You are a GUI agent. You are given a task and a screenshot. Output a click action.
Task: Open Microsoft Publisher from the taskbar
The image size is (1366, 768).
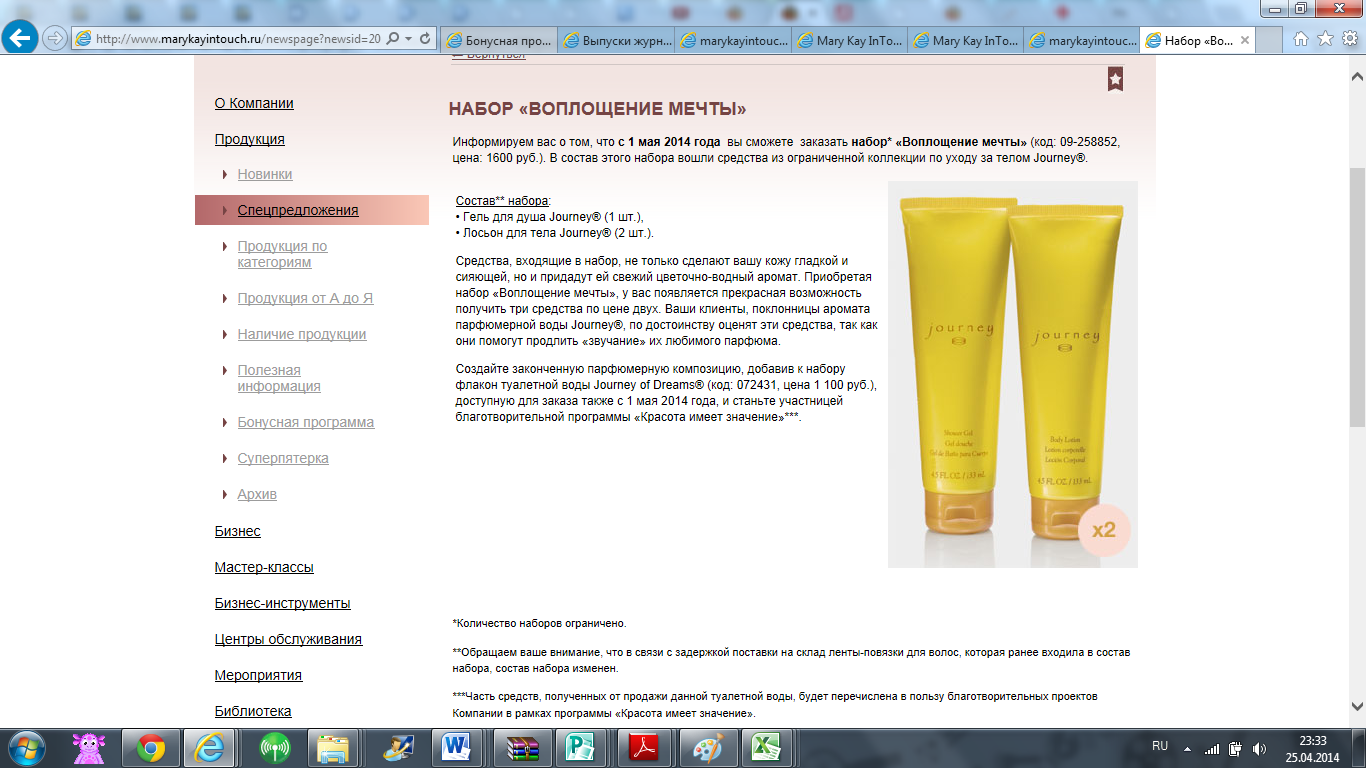click(x=580, y=748)
